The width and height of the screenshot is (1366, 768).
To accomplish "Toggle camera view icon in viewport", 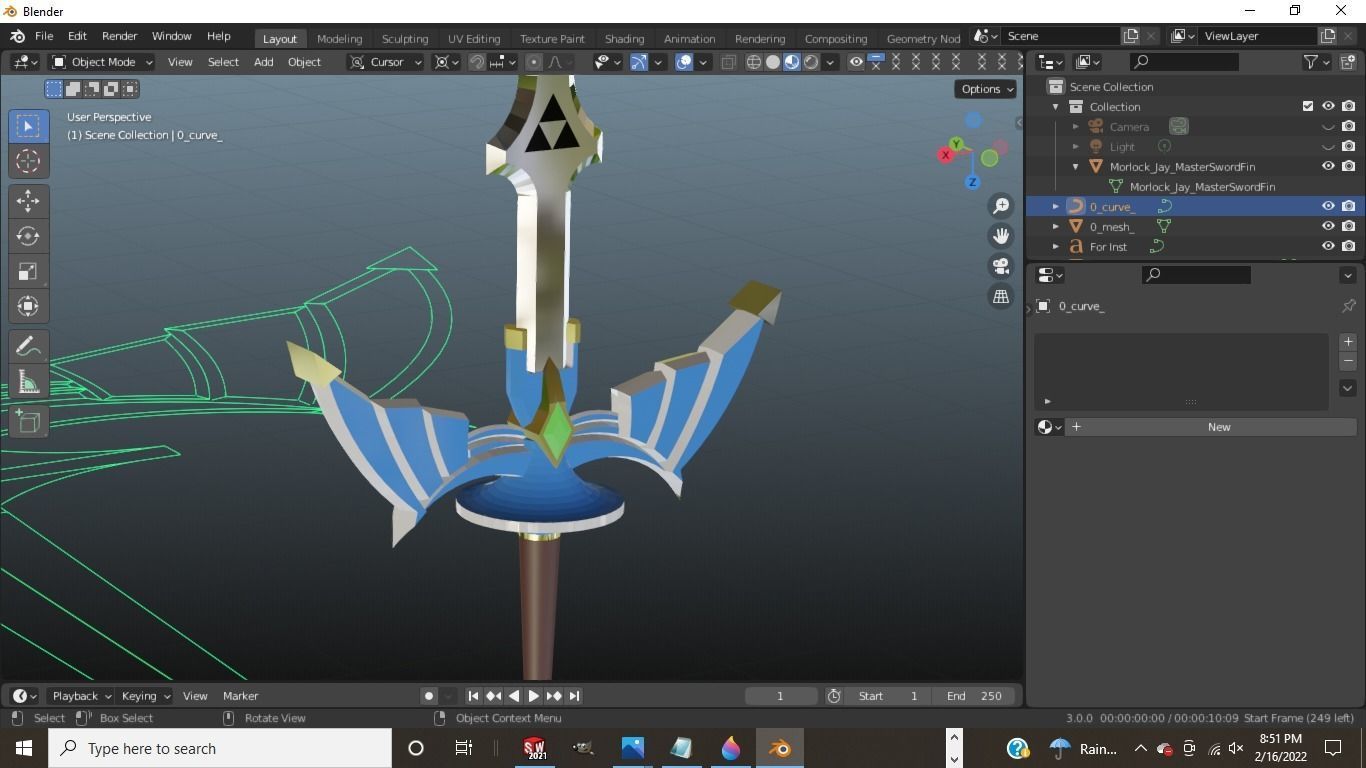I will pos(1001,266).
